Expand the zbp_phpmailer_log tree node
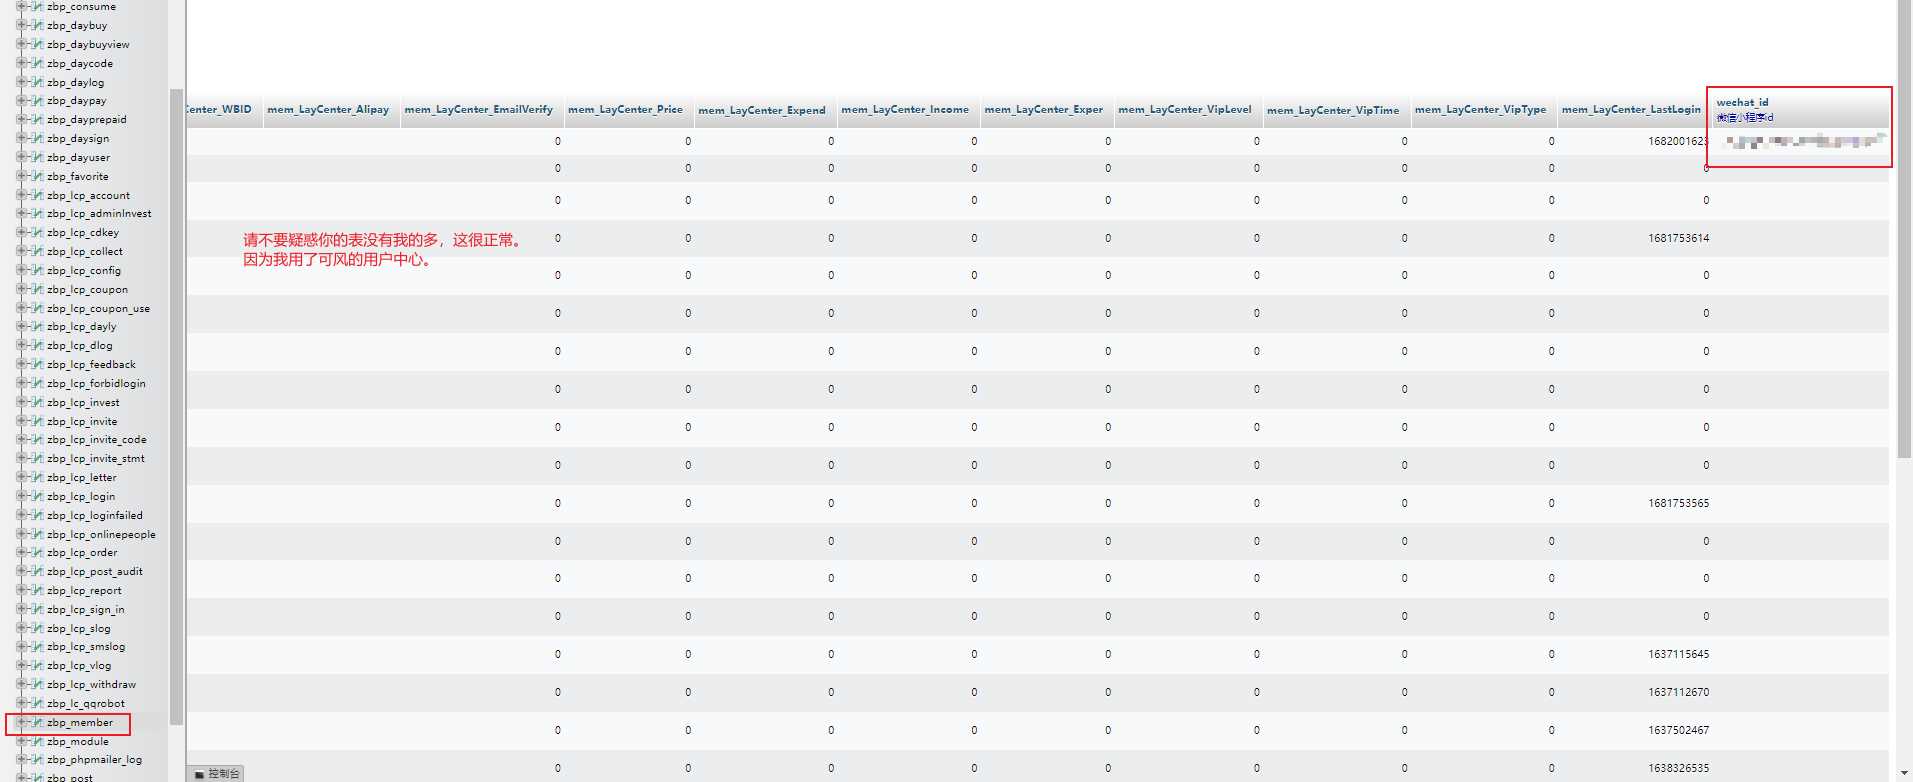 tap(21, 760)
